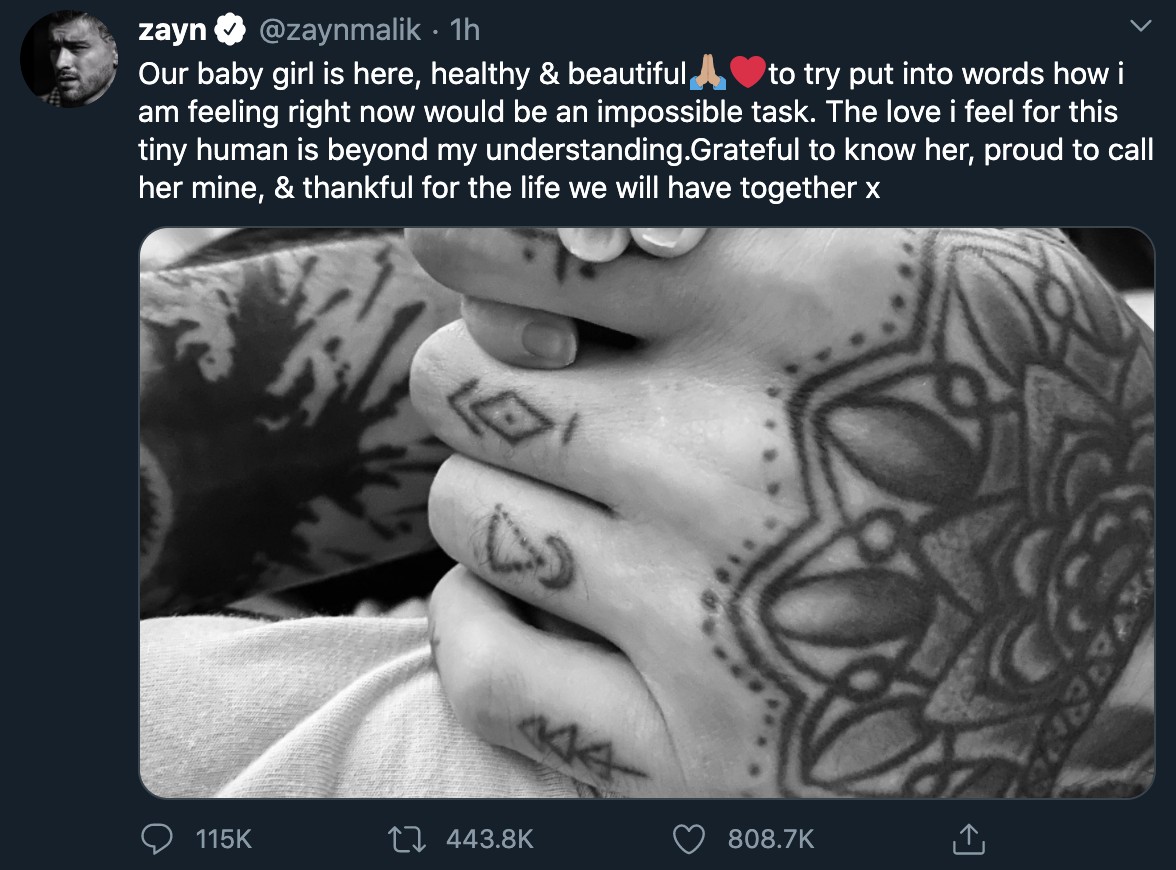This screenshot has width=1176, height=870.
Task: Retweet this tweet using the retweet icon
Action: (x=406, y=838)
